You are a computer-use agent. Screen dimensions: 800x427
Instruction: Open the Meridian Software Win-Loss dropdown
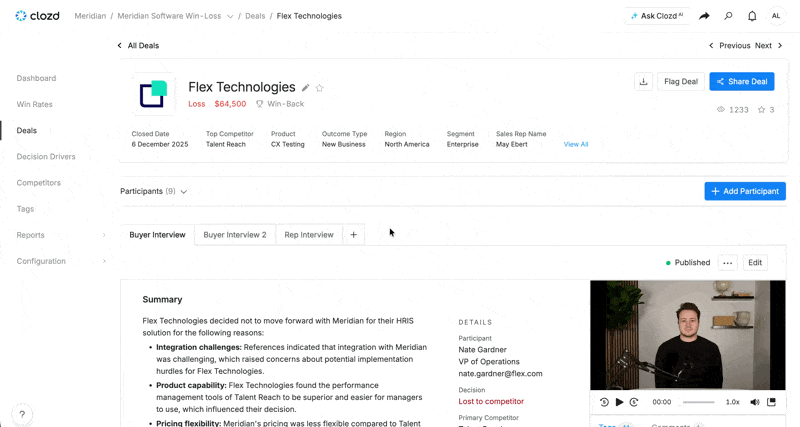click(230, 16)
